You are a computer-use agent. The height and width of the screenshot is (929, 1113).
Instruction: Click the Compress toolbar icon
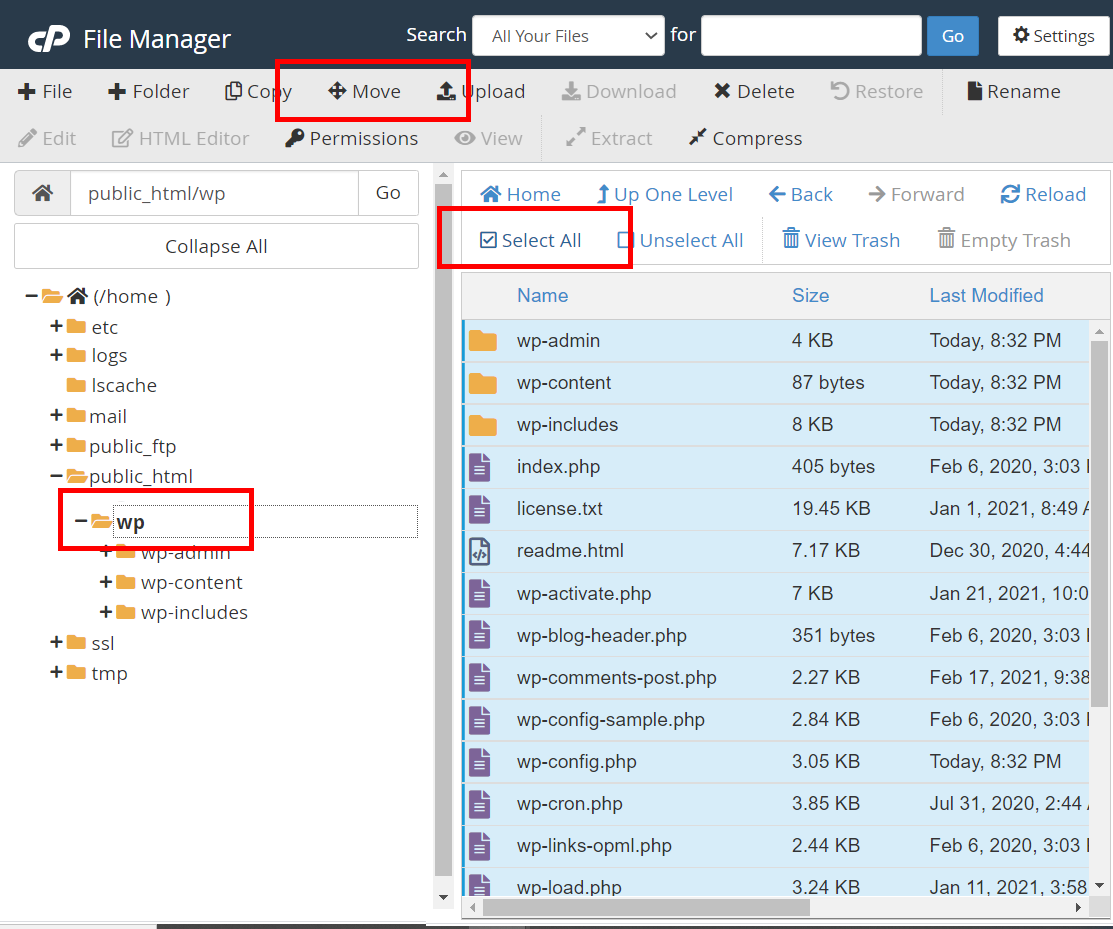click(x=698, y=138)
